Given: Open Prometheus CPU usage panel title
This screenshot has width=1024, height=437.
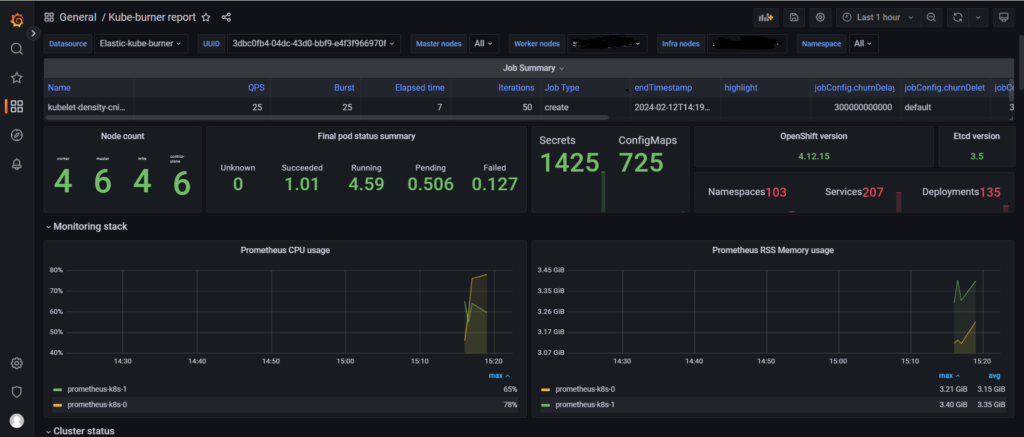Looking at the screenshot, I should coord(285,250).
